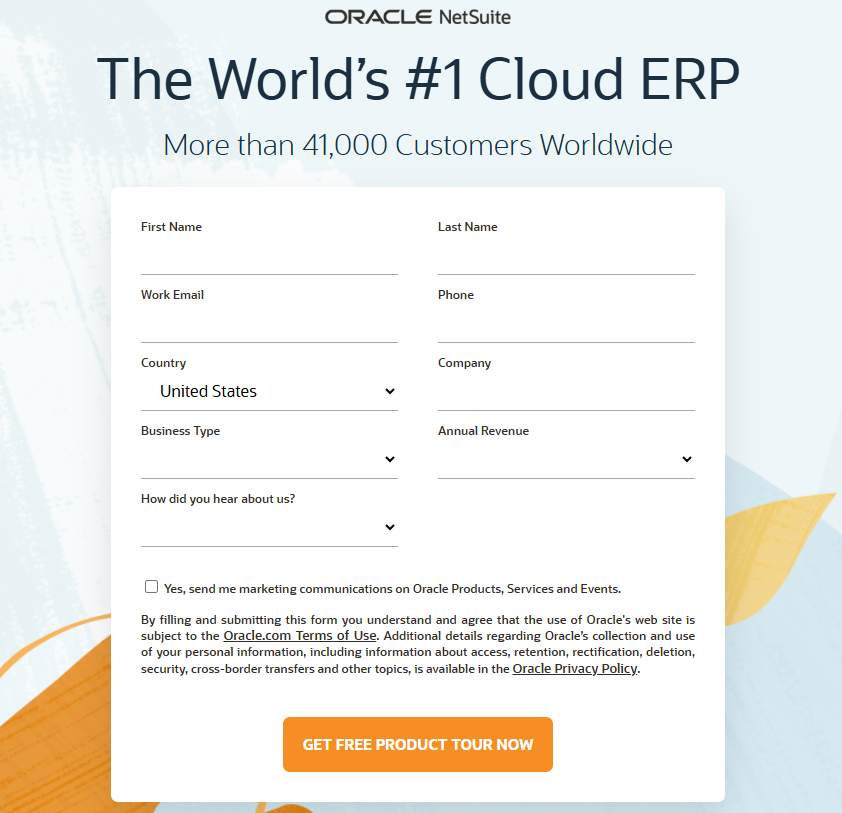Click the How did you hear about us label
The image size is (842, 813).
[218, 499]
